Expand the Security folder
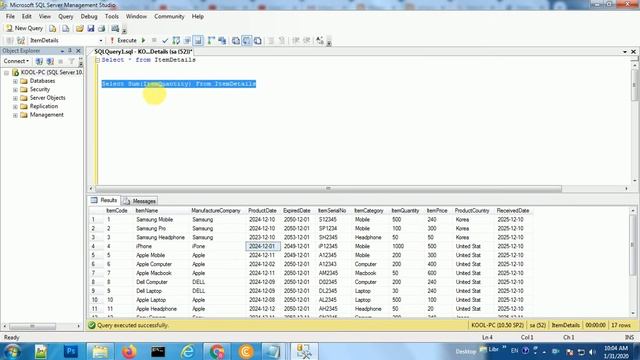This screenshot has height=360, width=640. pos(16,90)
